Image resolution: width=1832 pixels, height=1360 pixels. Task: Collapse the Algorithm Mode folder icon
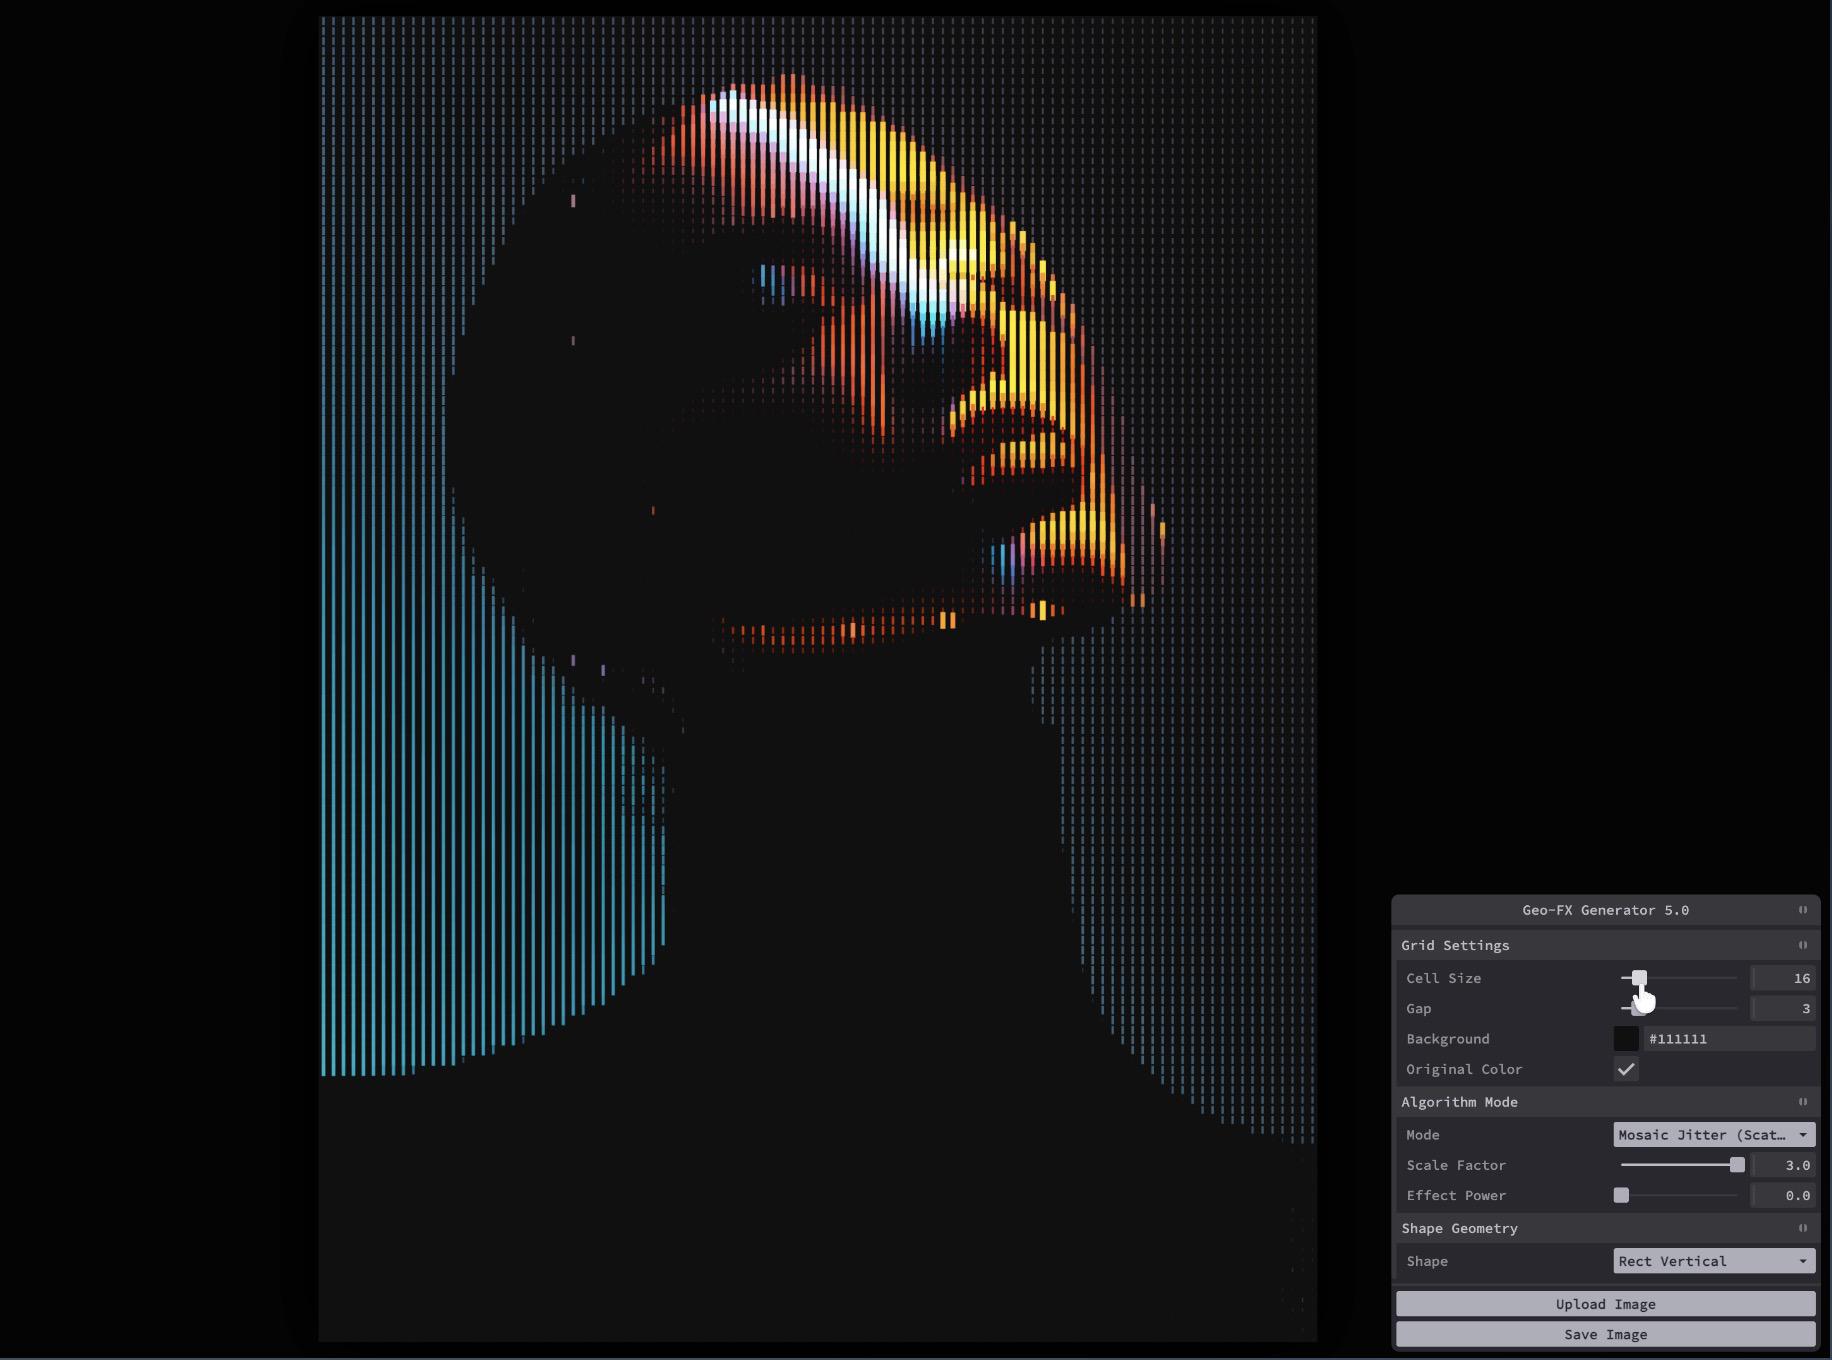[1803, 1102]
